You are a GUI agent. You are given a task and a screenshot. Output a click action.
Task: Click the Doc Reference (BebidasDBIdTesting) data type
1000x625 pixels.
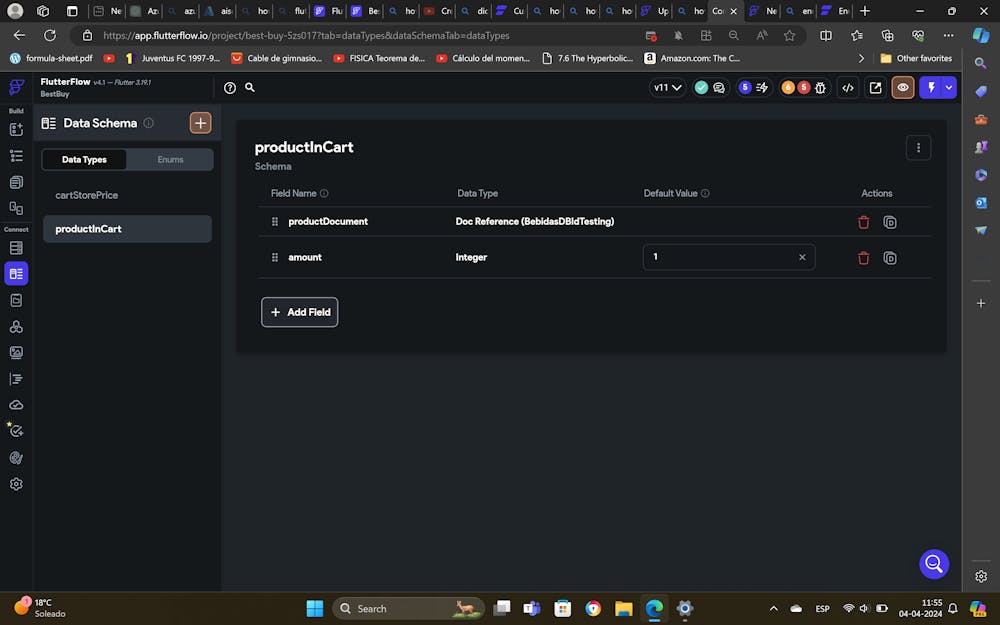click(534, 221)
